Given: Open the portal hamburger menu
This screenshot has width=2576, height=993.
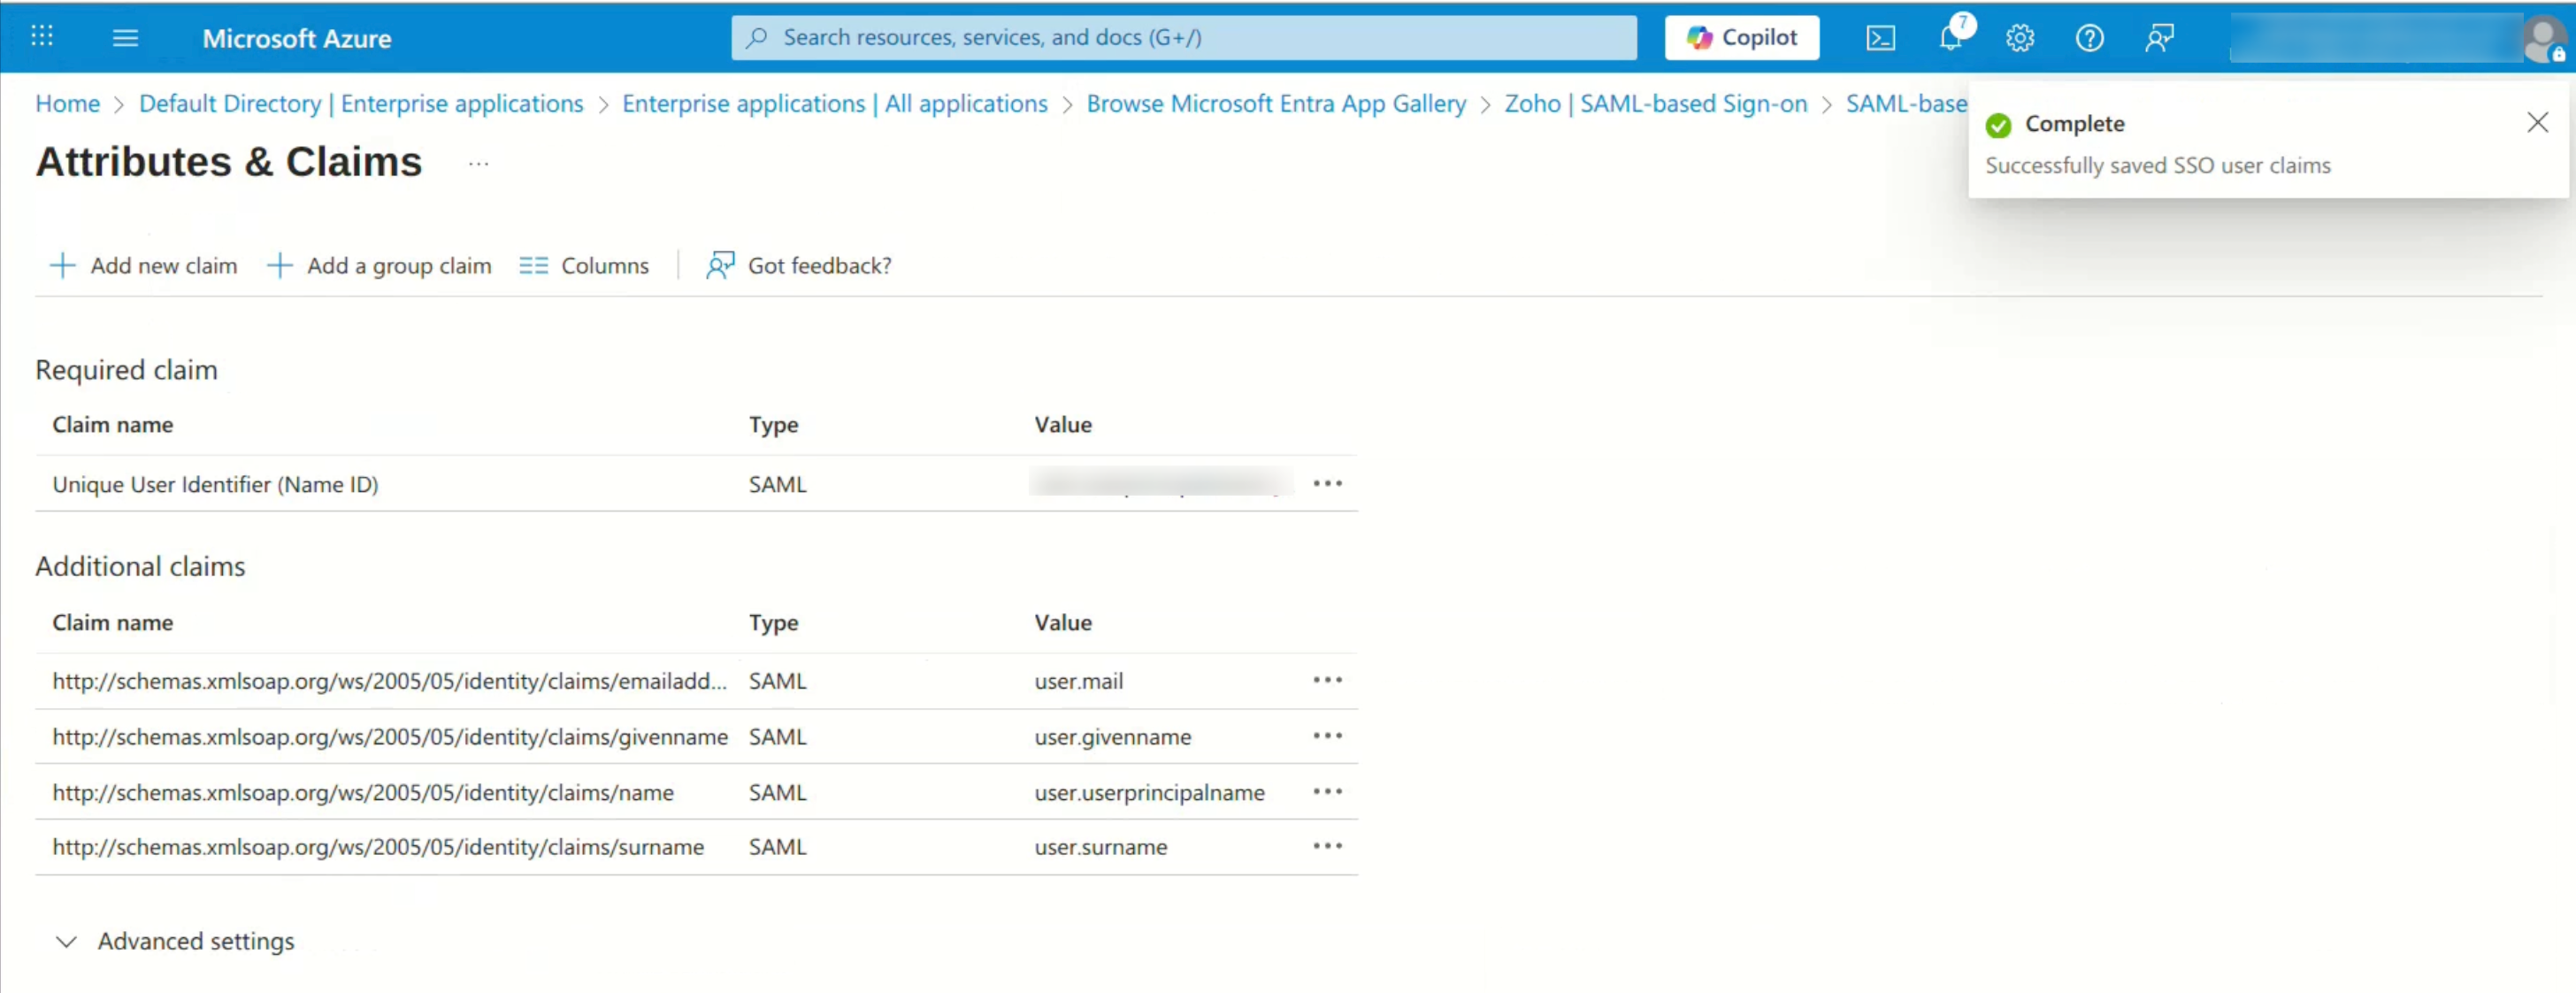Looking at the screenshot, I should 125,38.
